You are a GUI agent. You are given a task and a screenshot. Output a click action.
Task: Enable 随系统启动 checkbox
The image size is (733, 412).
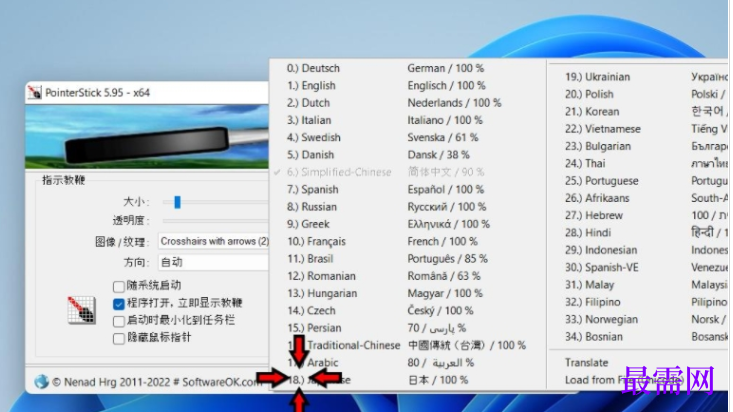click(x=119, y=286)
